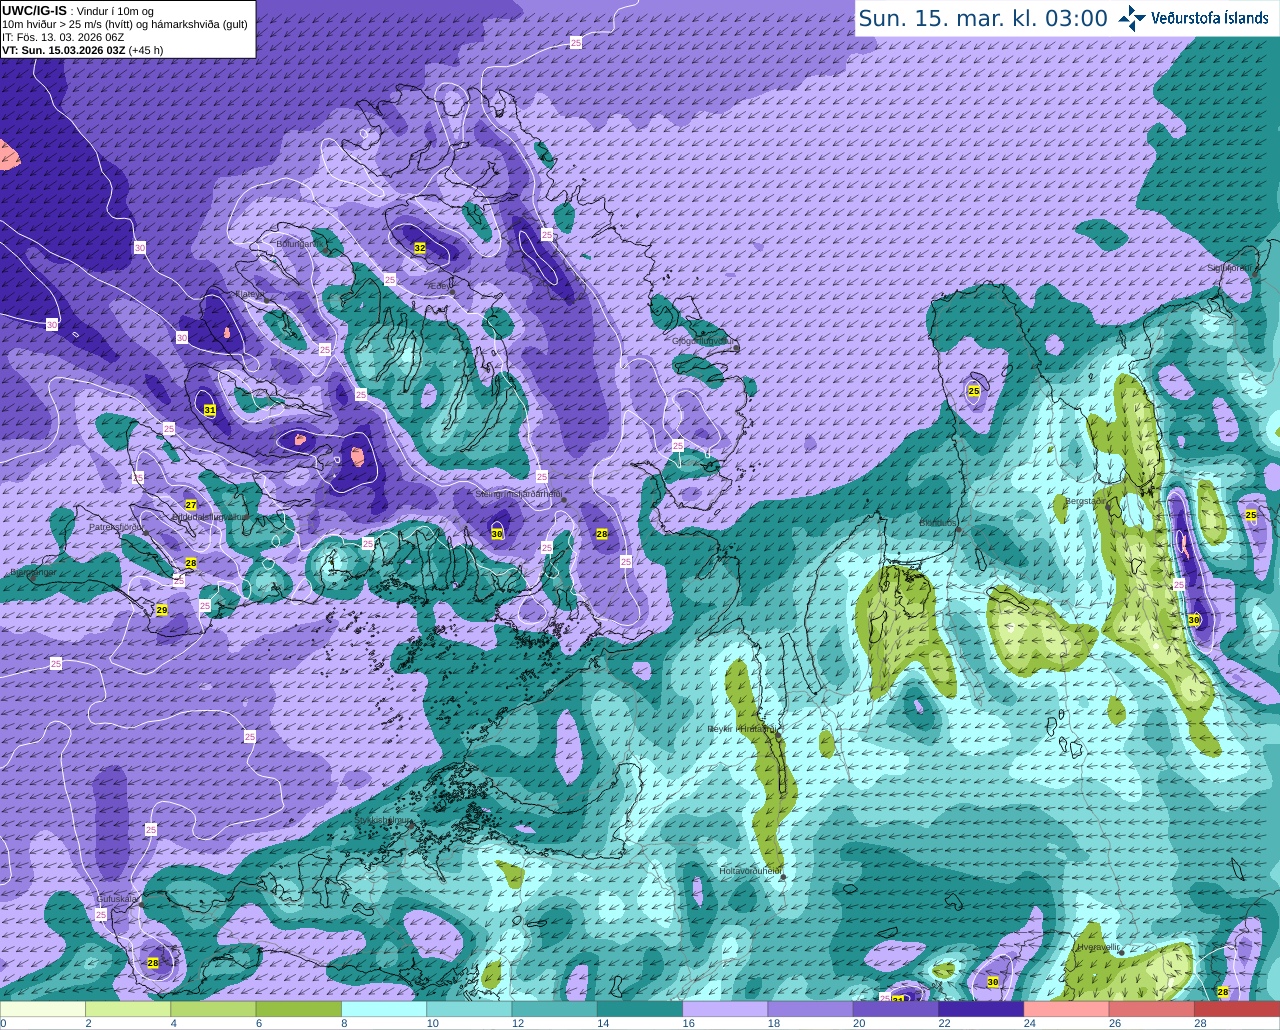Select the 14–16 m/s dark teal legend swatch

click(640, 1009)
